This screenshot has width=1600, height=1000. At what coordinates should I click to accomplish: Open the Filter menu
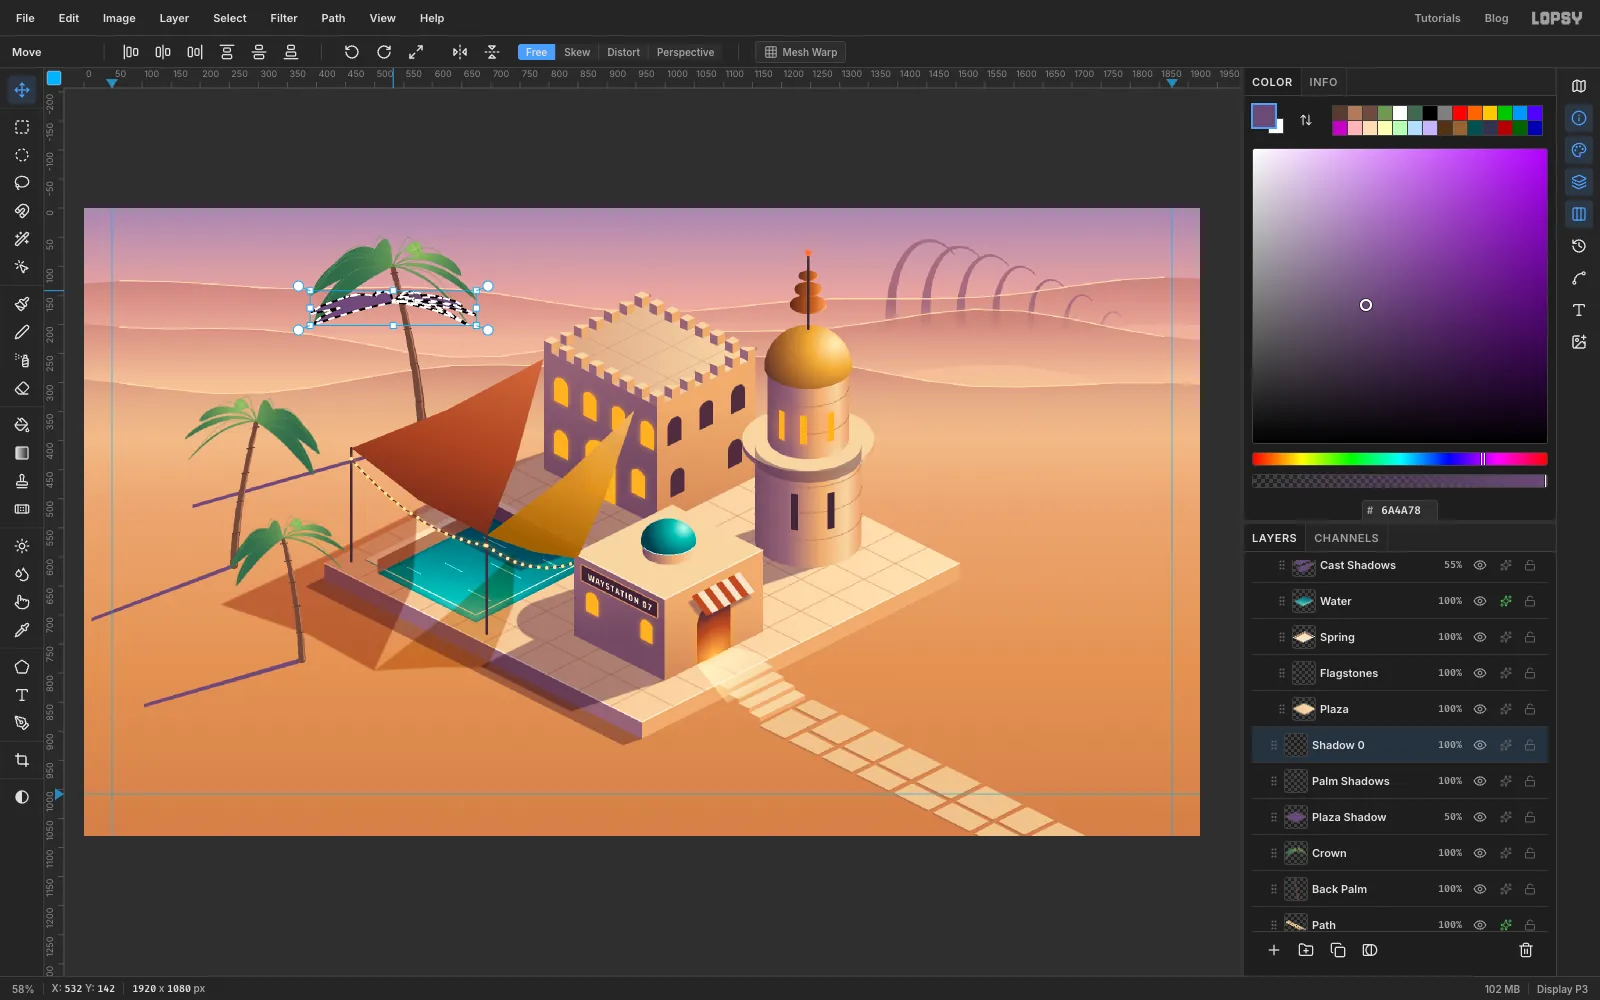tap(284, 18)
